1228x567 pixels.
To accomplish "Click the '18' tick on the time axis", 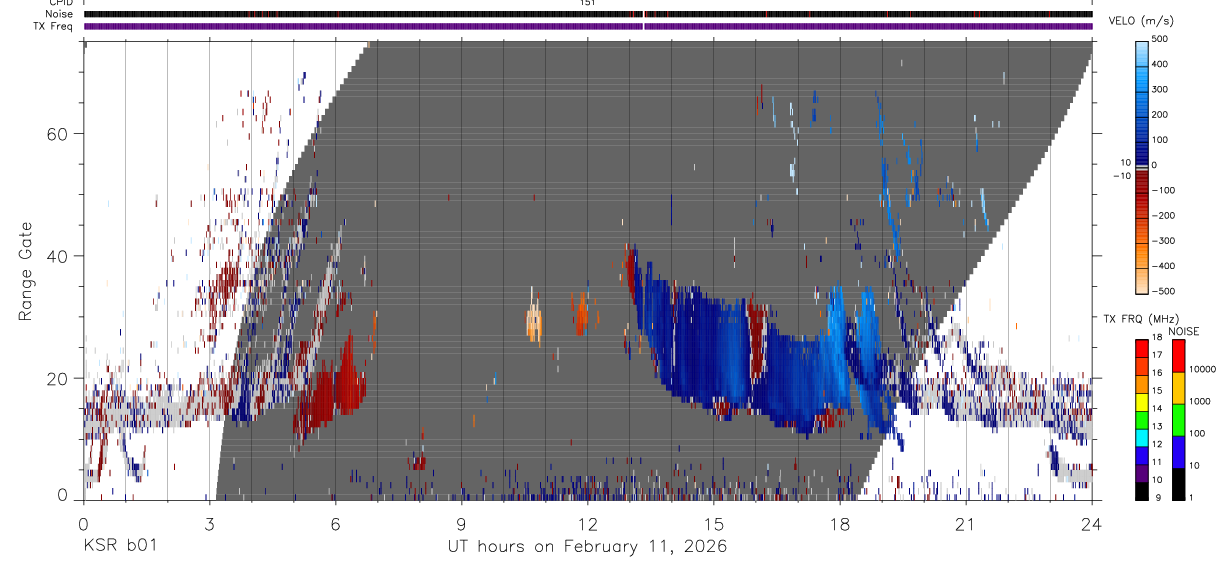I will tap(840, 524).
